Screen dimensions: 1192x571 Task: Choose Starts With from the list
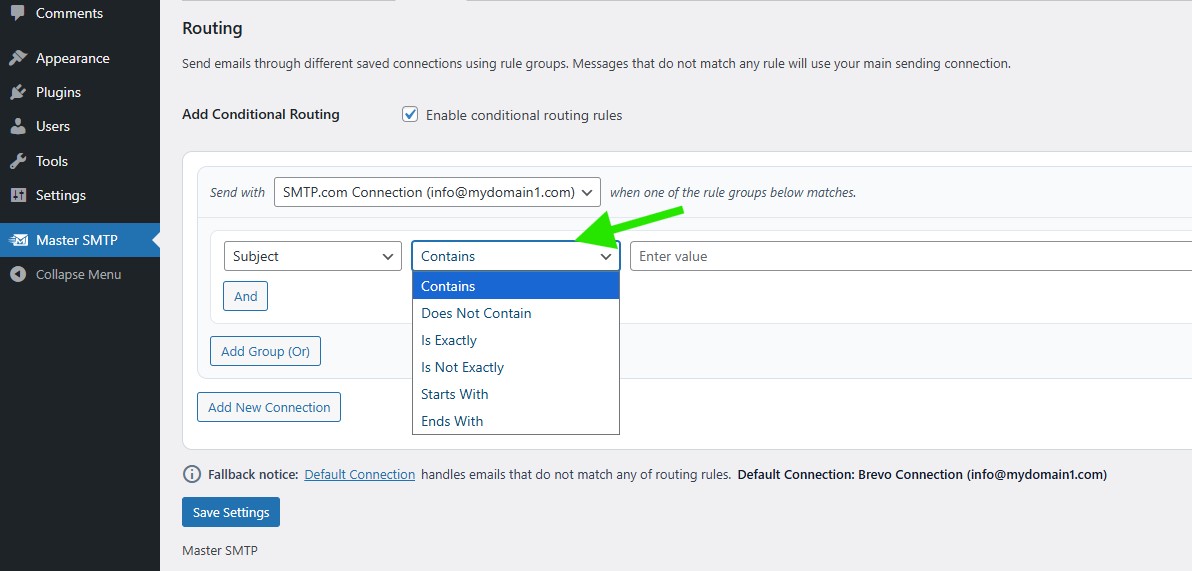point(454,394)
